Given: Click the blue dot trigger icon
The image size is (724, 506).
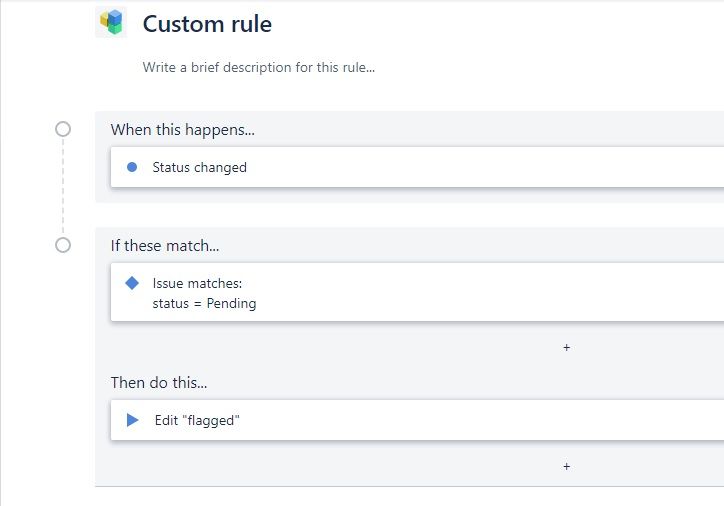Looking at the screenshot, I should pos(132,167).
